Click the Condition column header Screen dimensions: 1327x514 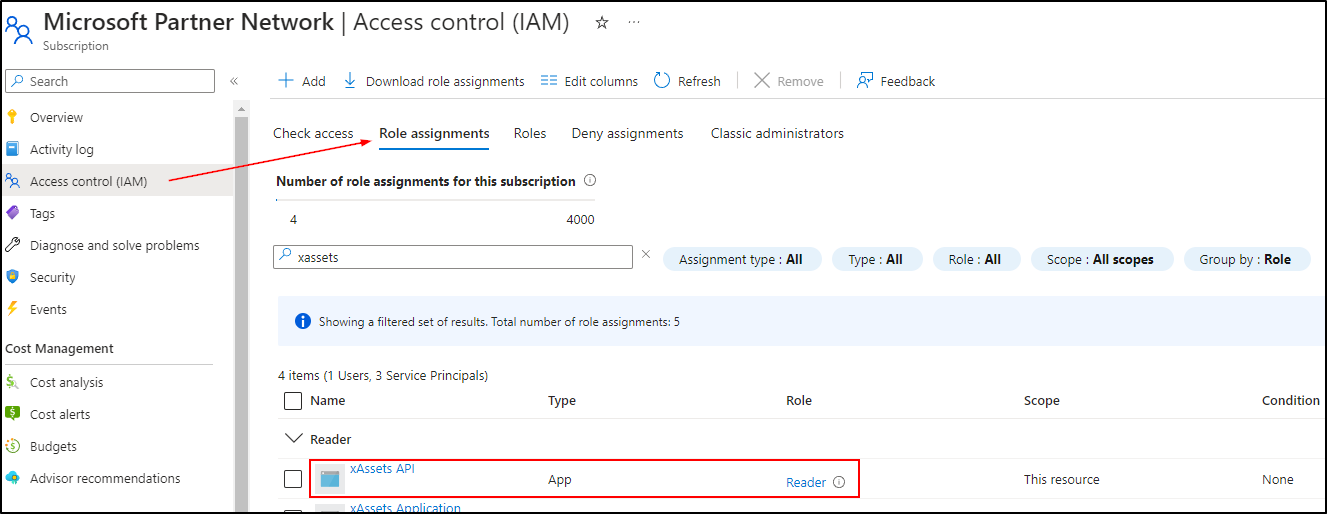(1291, 401)
